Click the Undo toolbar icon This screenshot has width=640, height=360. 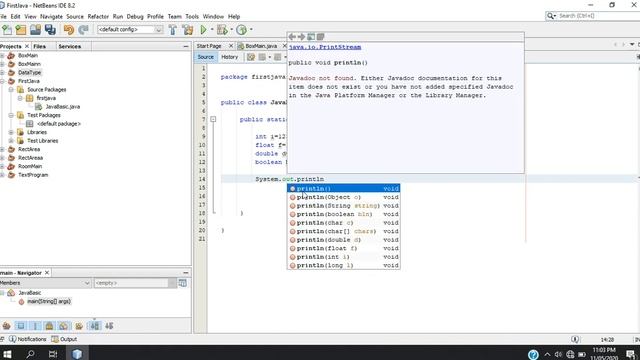[x=69, y=29]
